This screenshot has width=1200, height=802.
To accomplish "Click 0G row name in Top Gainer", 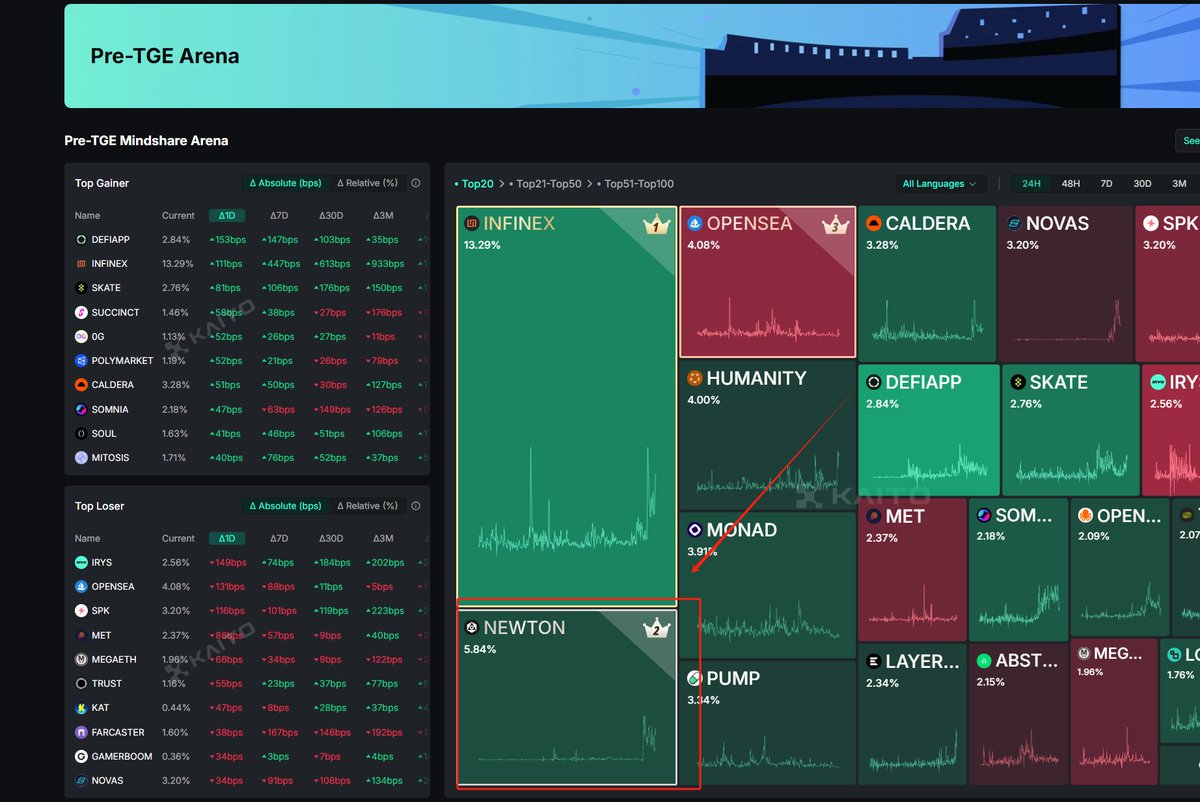I will 98,337.
